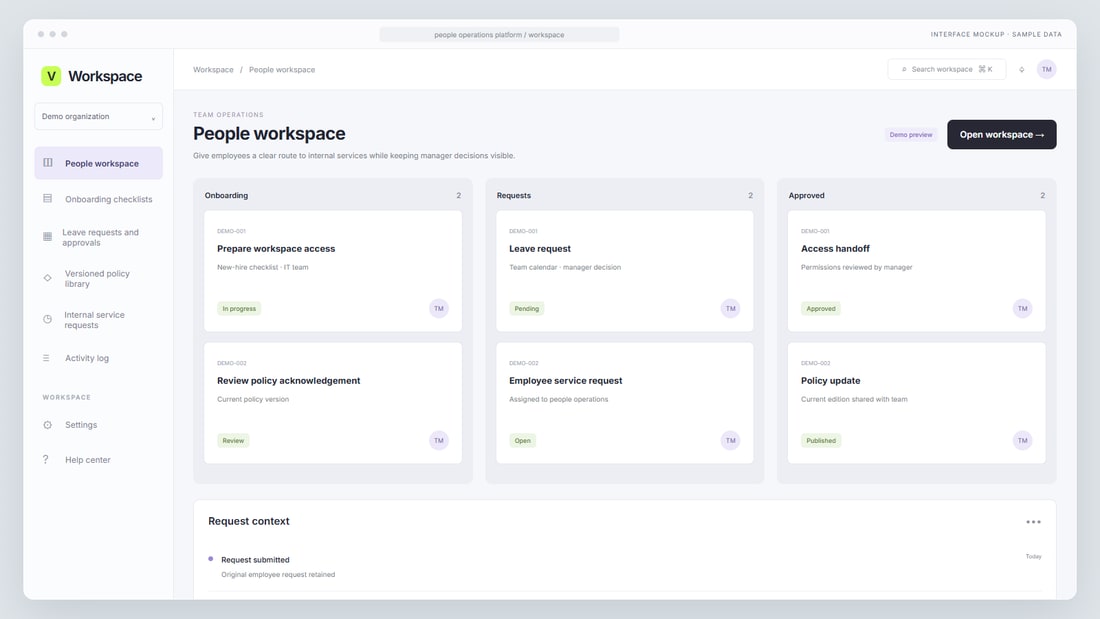Click the search magnifier icon

(x=904, y=69)
